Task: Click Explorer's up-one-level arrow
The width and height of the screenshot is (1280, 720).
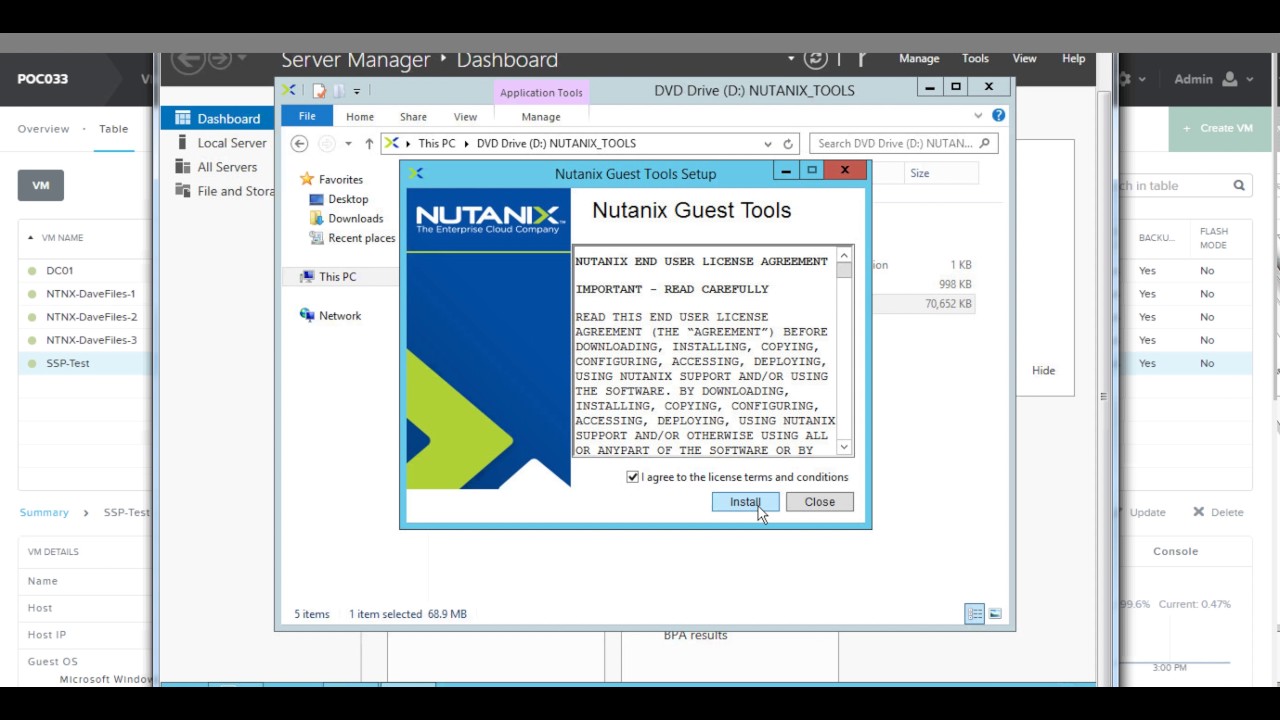Action: (368, 144)
